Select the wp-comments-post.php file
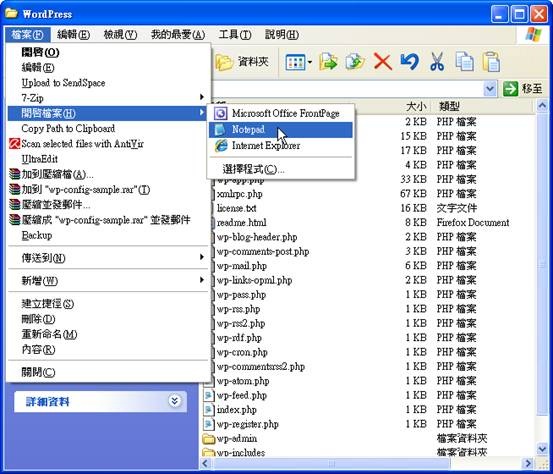This screenshot has height=474, width=553. tap(263, 251)
